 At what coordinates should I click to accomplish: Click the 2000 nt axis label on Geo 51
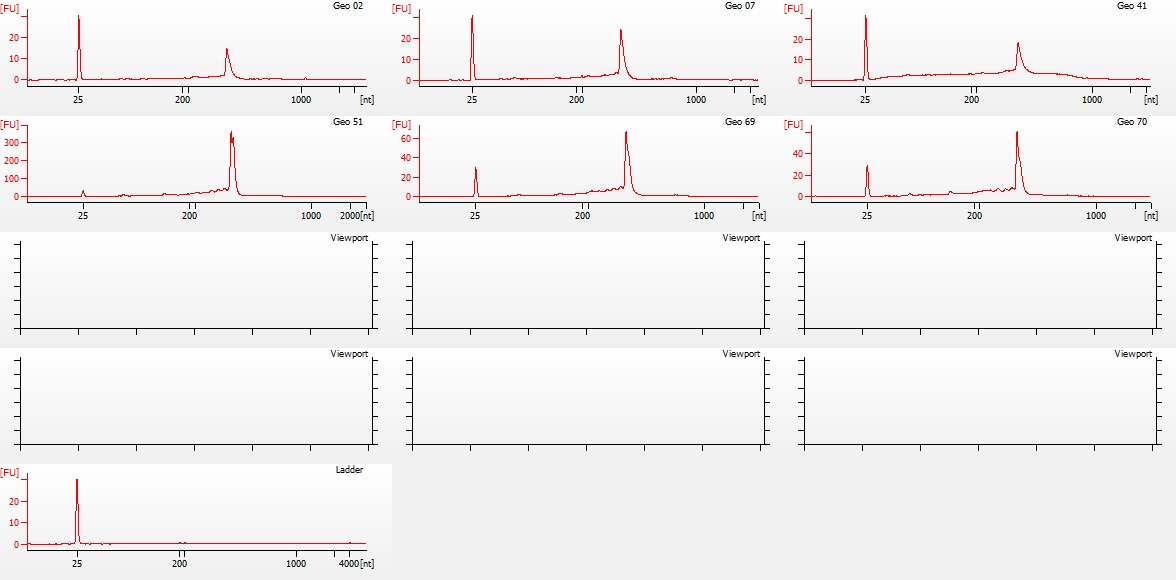[x=351, y=215]
